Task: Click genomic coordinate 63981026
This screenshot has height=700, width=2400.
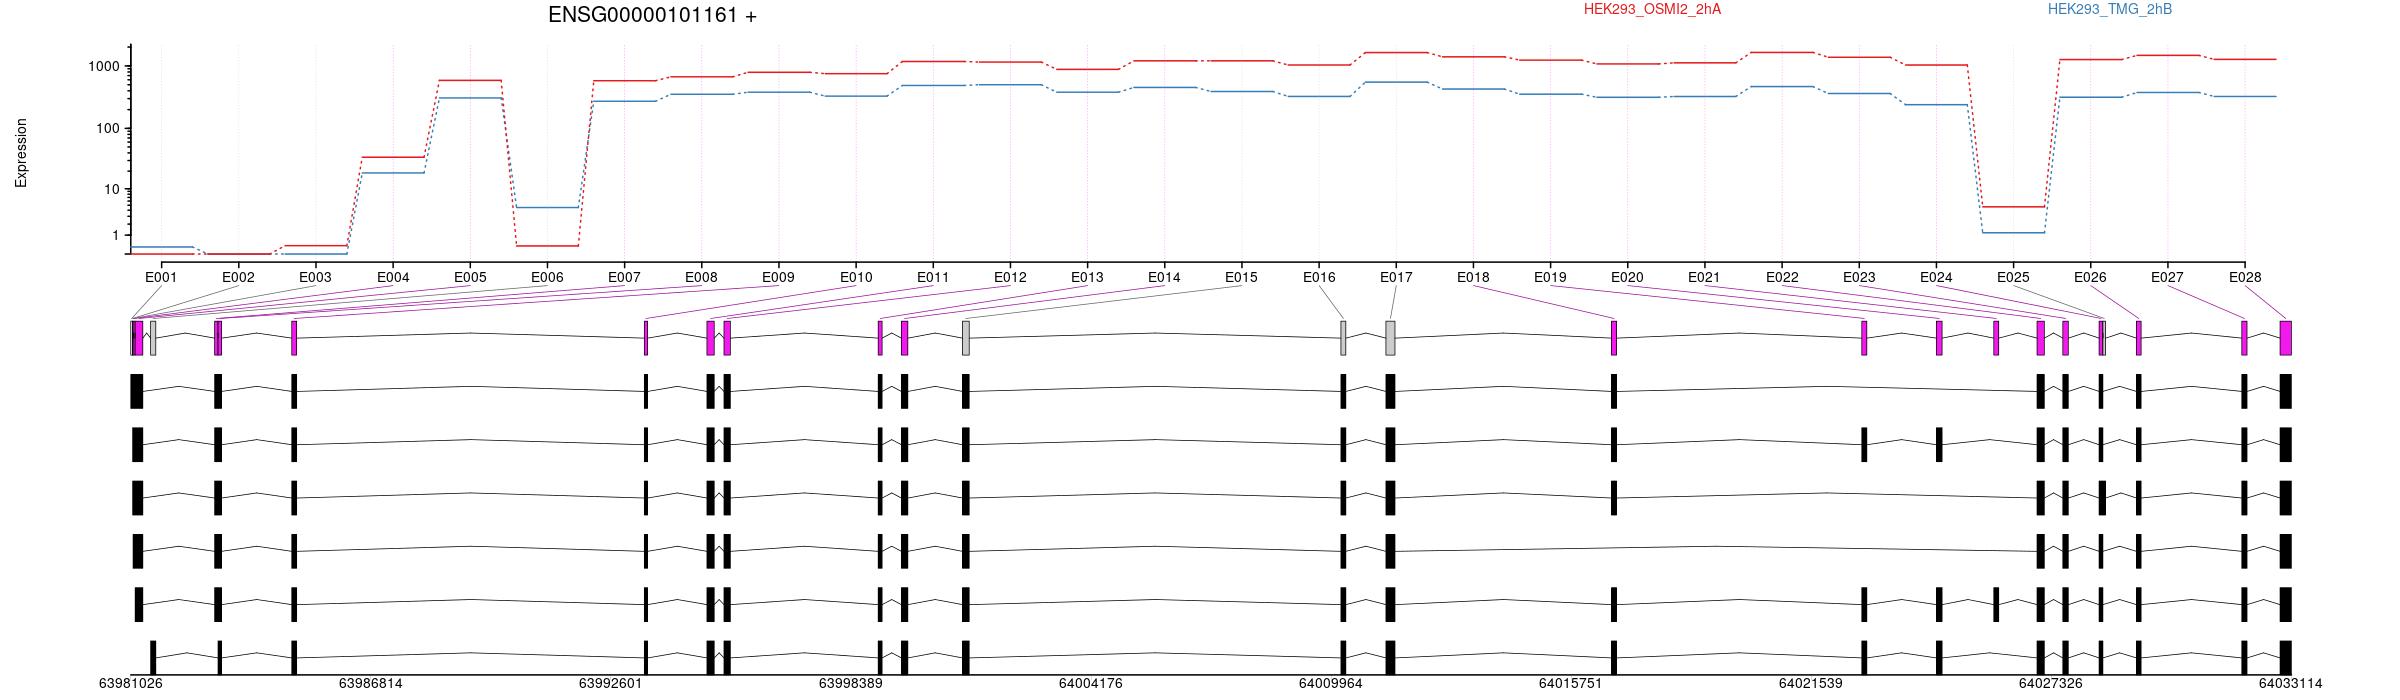Action: coord(131,684)
